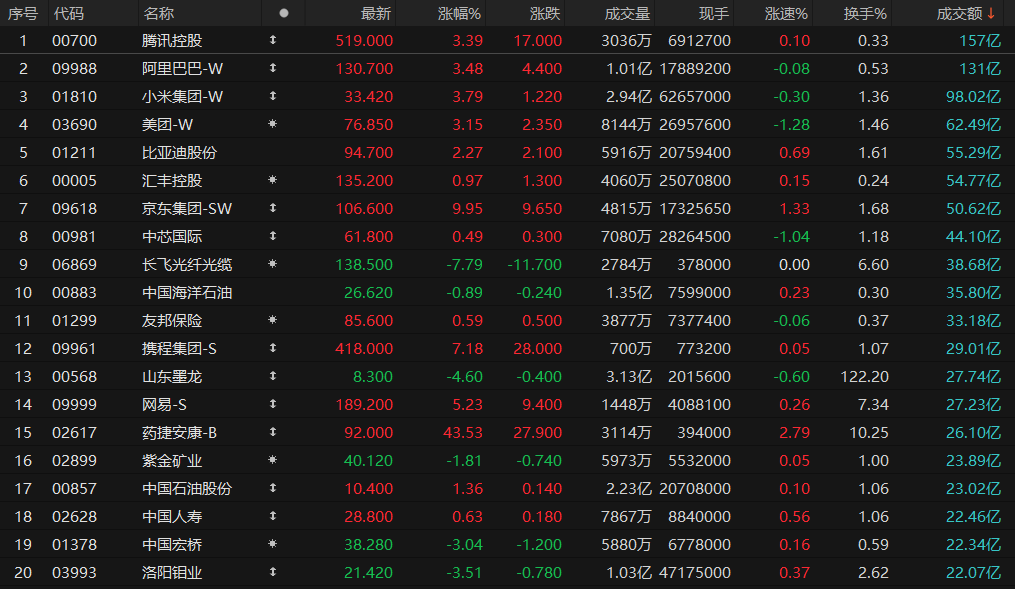Click the 最新 column header

coord(376,14)
